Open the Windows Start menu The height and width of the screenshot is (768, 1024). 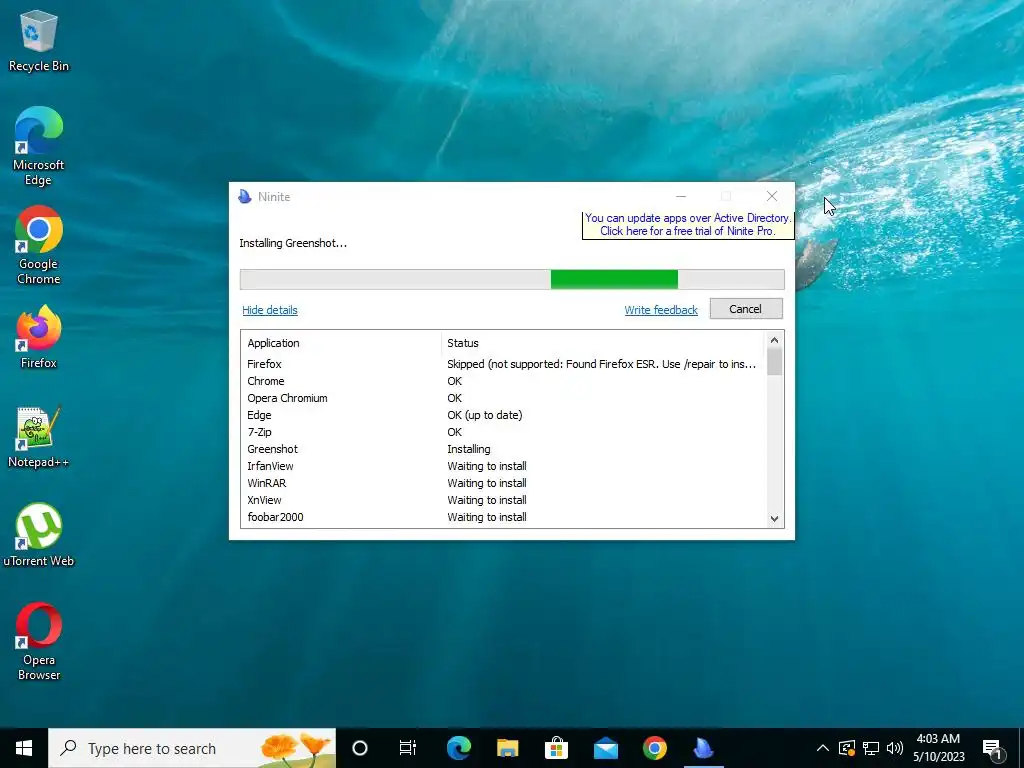tap(24, 748)
